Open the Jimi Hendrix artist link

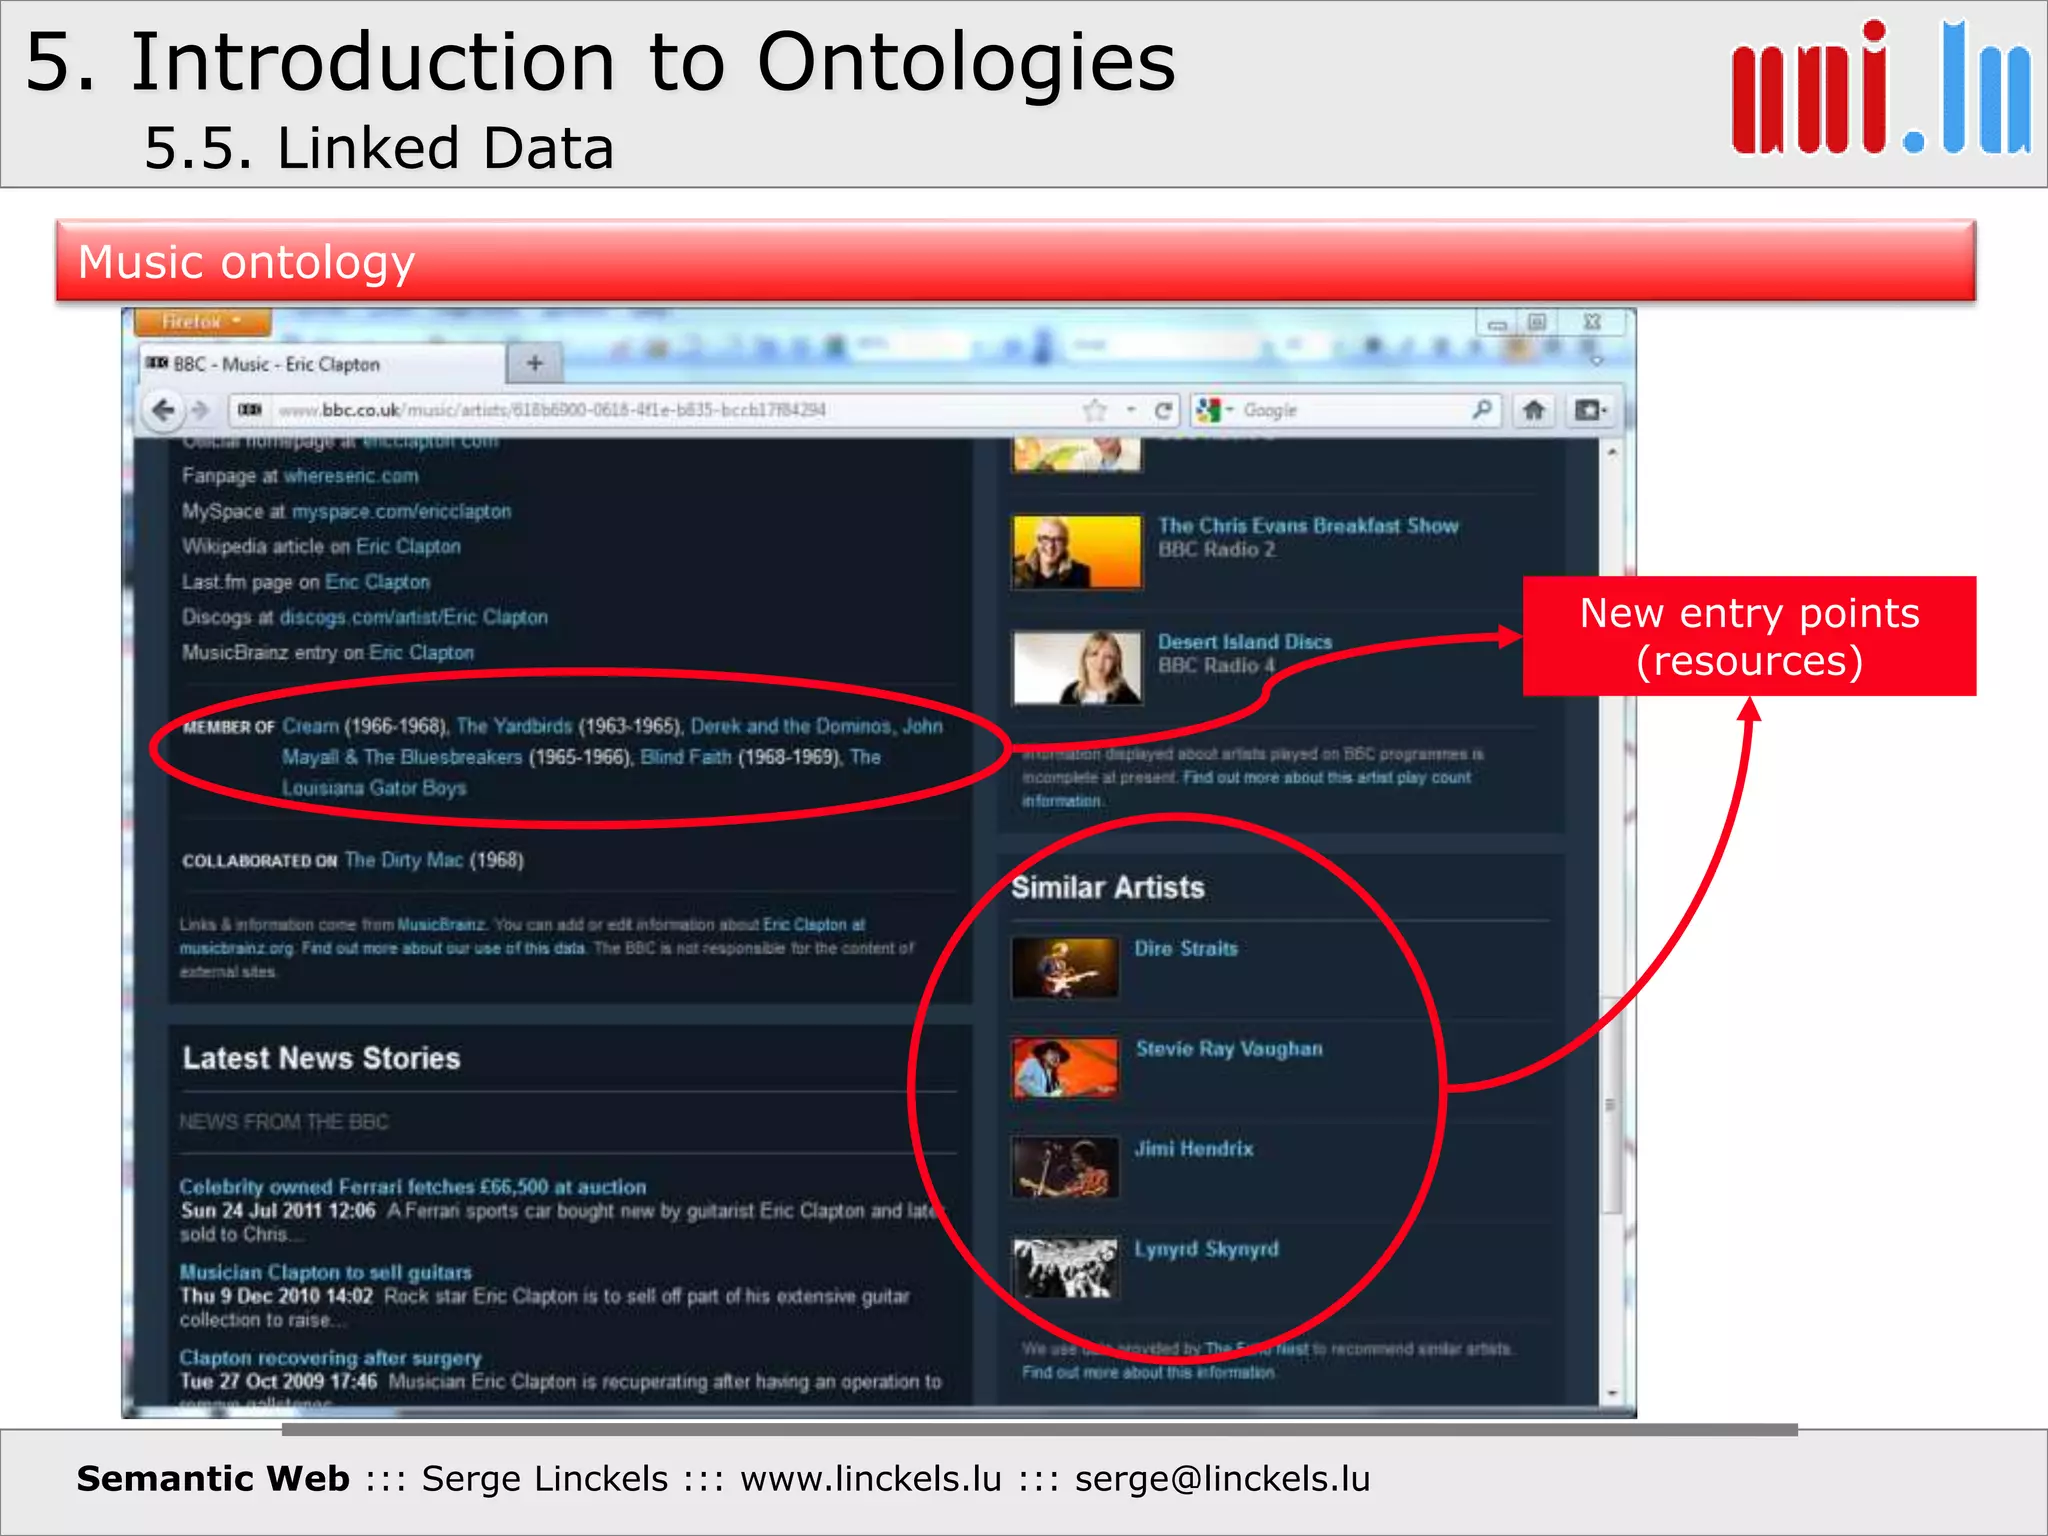[1194, 1148]
